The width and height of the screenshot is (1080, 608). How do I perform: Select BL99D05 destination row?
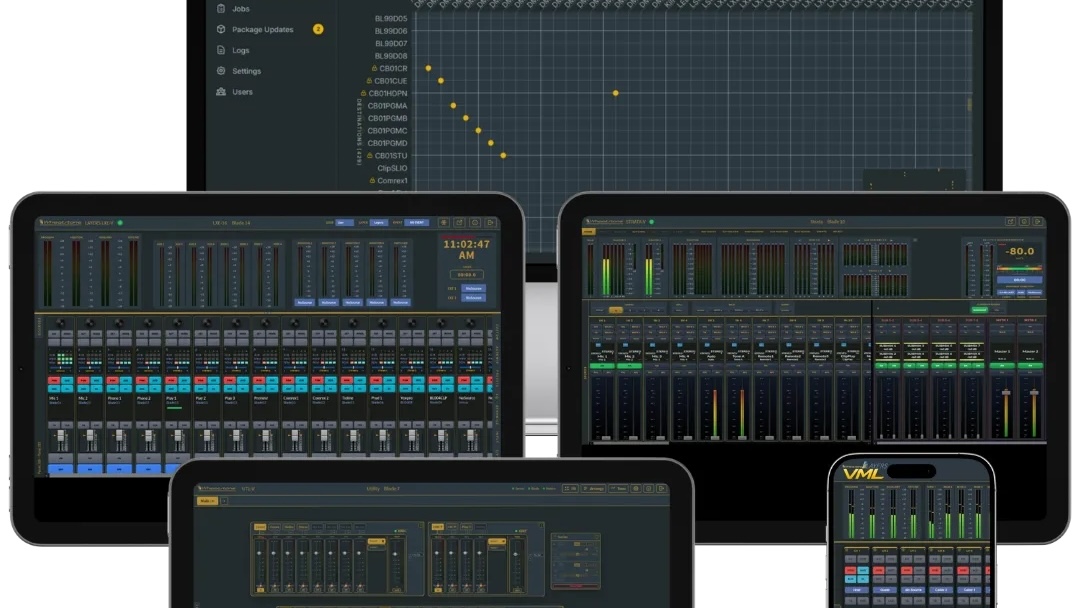[x=391, y=19]
